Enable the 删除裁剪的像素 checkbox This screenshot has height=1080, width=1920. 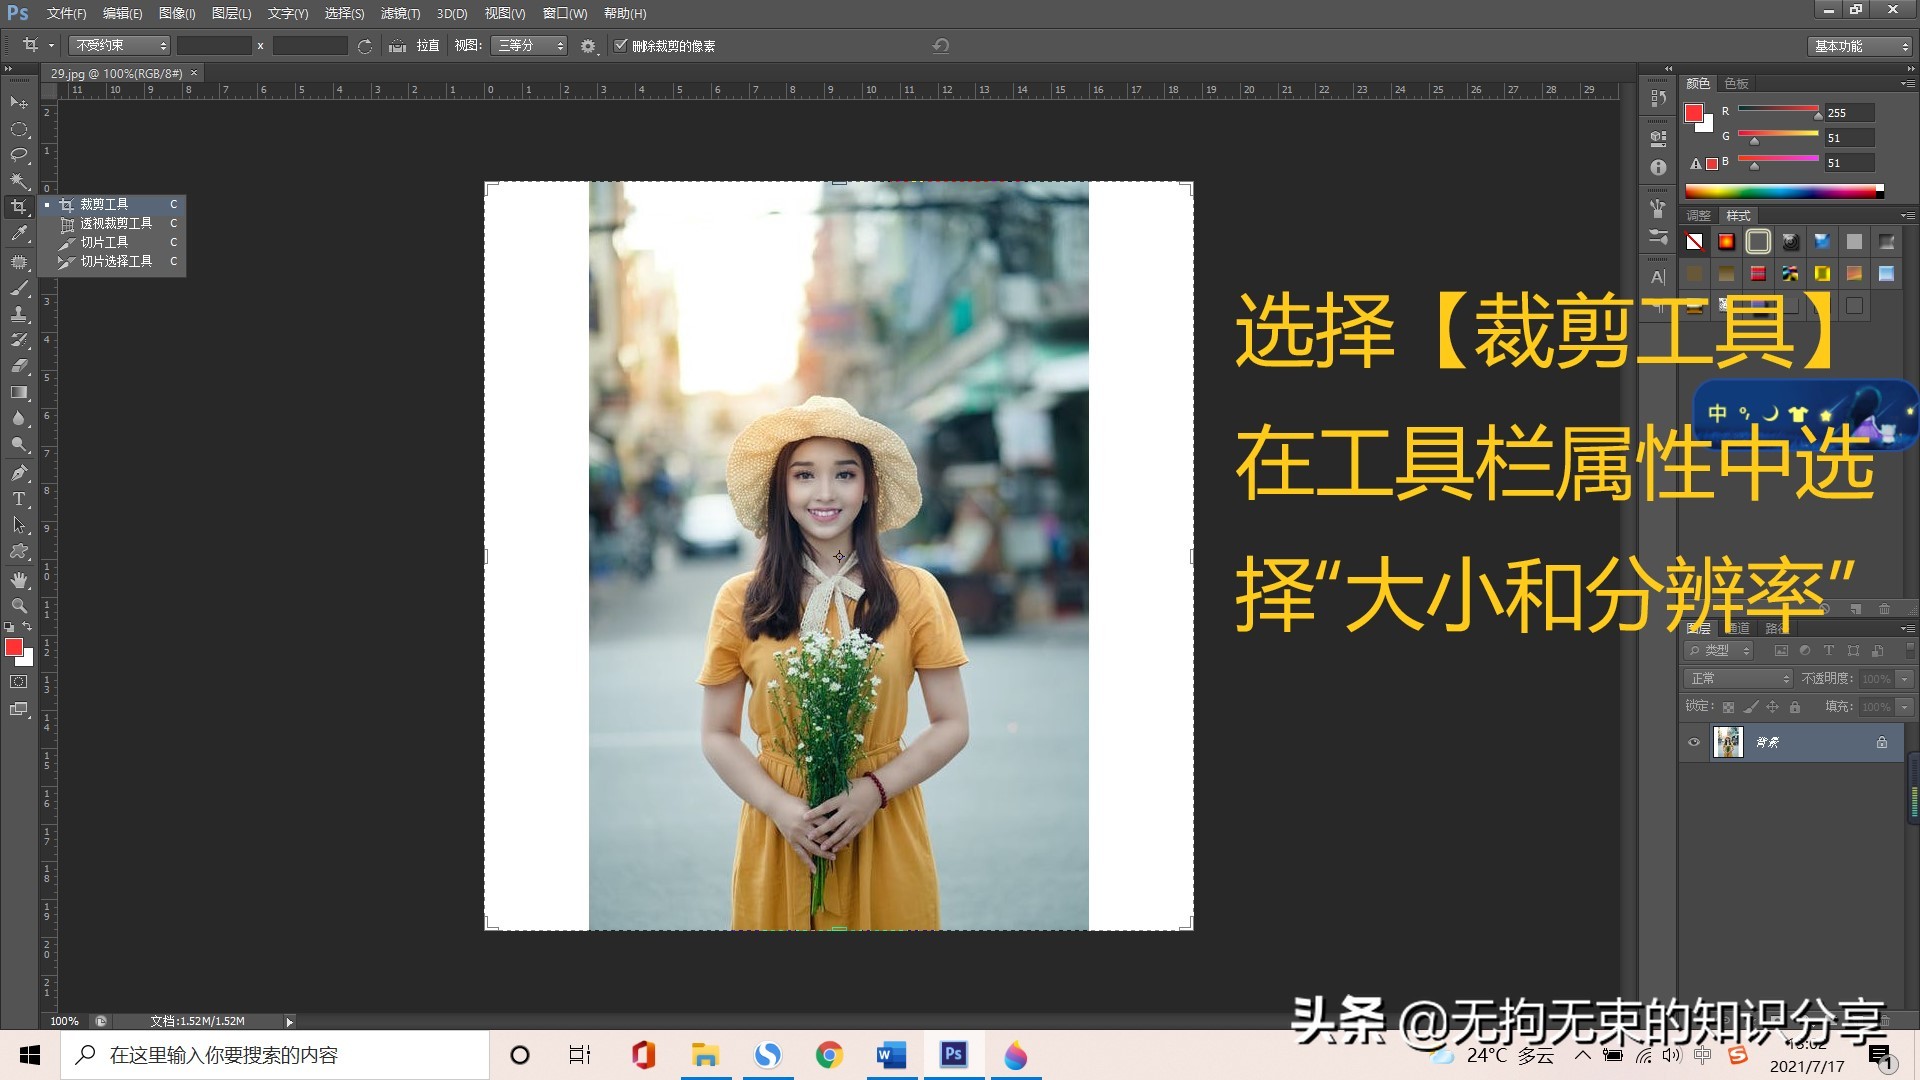point(622,45)
